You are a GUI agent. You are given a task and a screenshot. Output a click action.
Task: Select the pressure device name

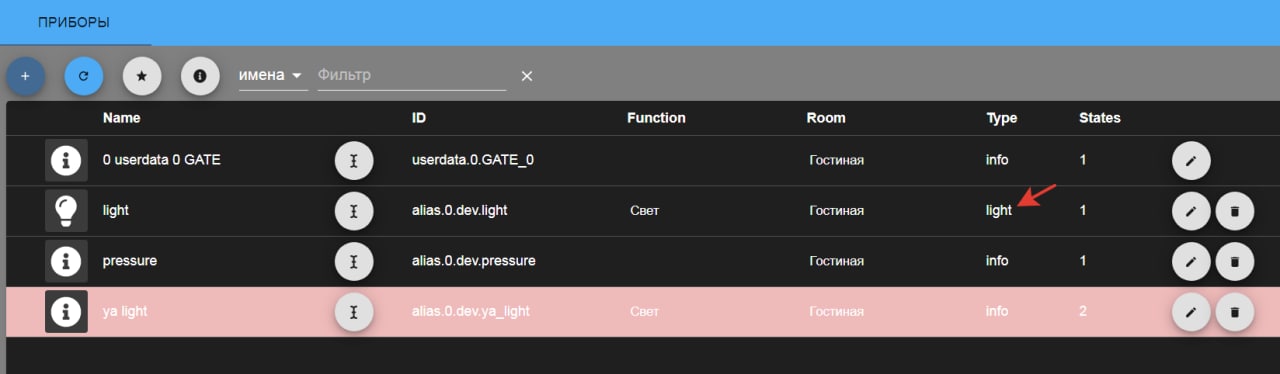click(130, 261)
